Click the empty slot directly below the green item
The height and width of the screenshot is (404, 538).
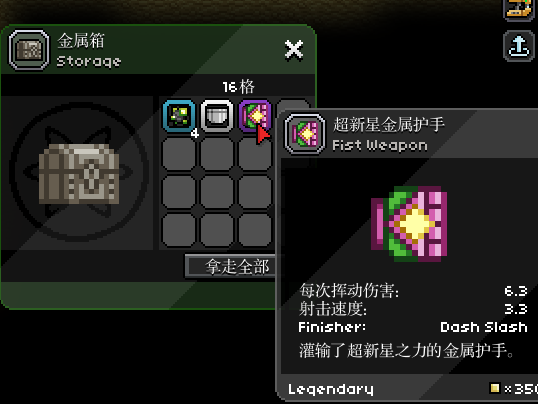tap(179, 154)
